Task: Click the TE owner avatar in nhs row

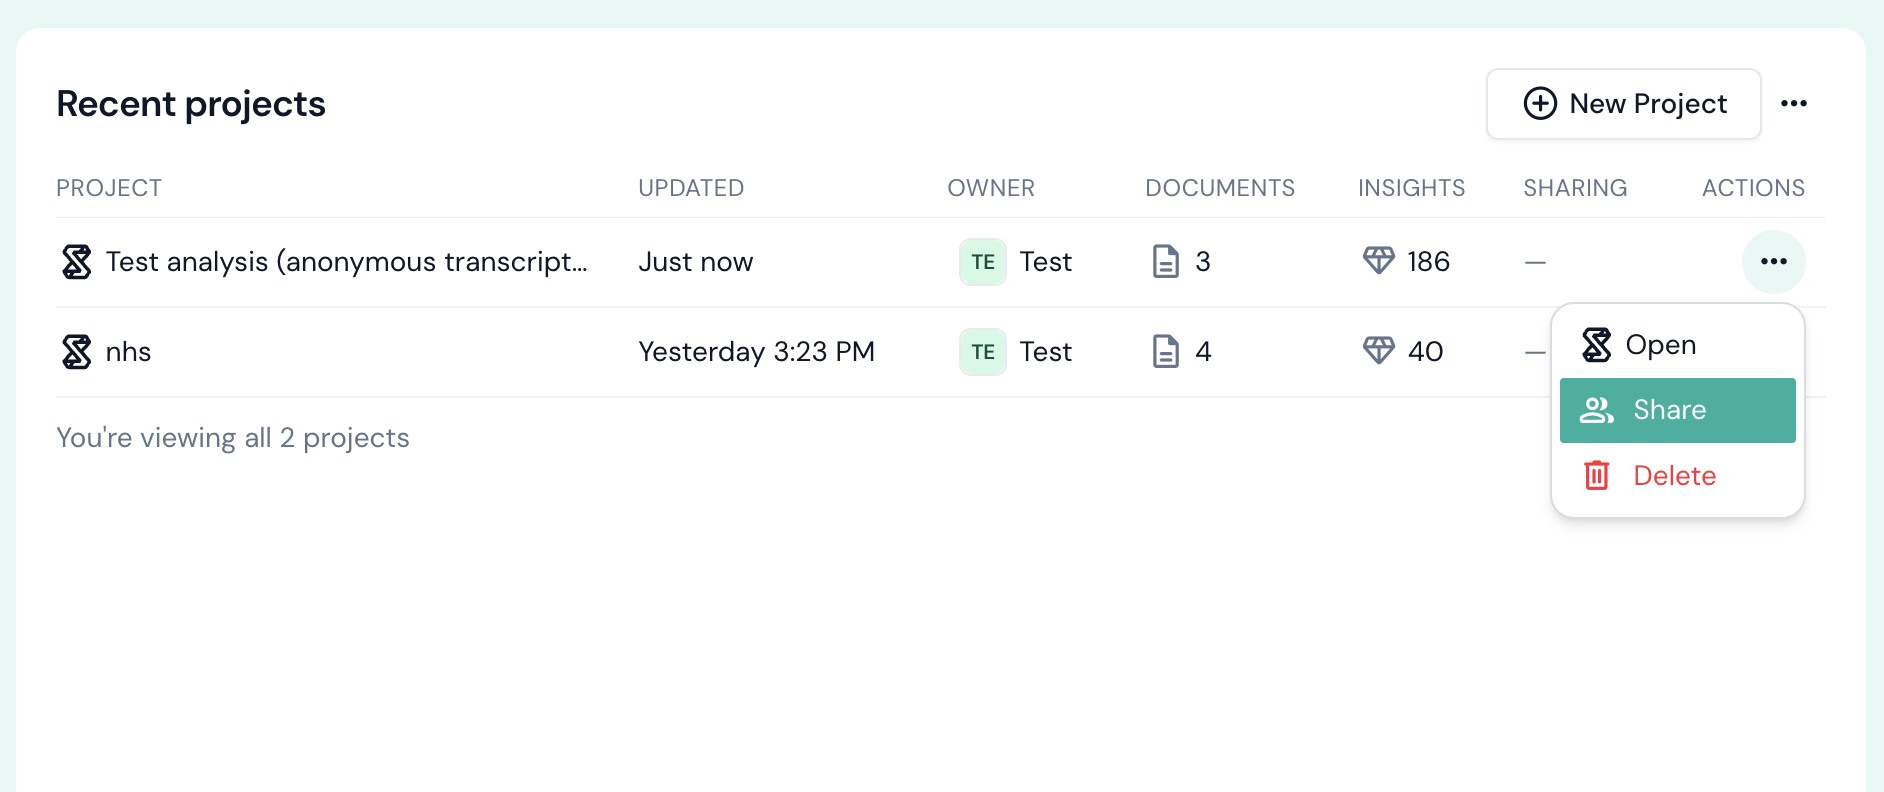Action: click(x=982, y=352)
